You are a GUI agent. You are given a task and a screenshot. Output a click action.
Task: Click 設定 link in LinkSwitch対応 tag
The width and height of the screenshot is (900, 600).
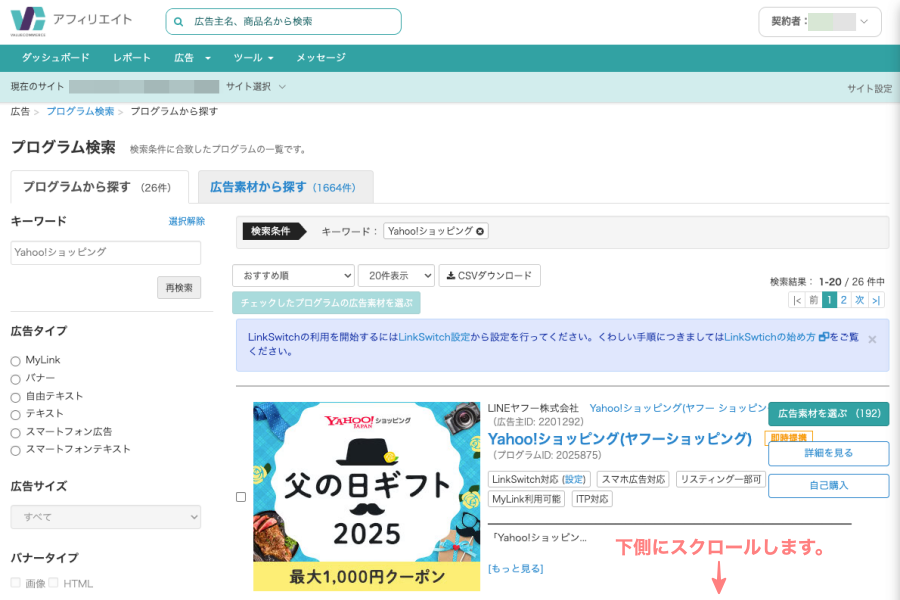[574, 479]
